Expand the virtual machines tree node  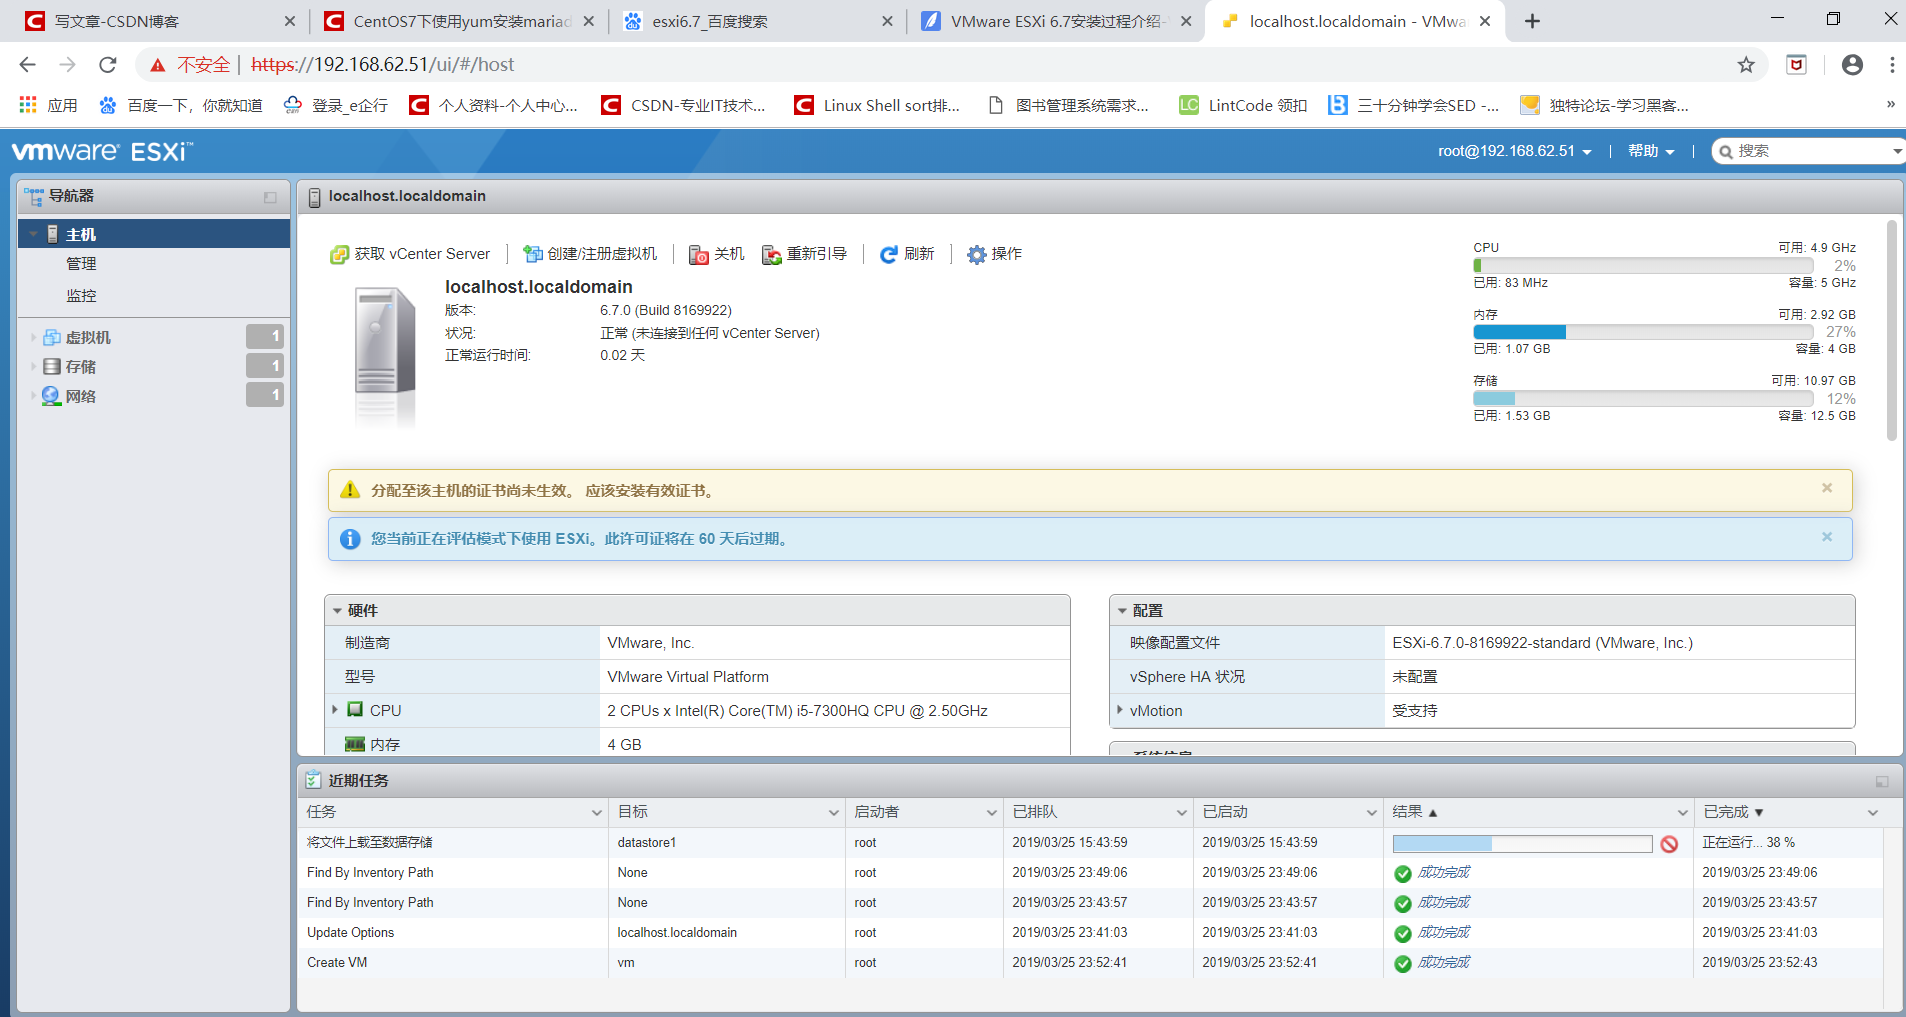coord(33,337)
